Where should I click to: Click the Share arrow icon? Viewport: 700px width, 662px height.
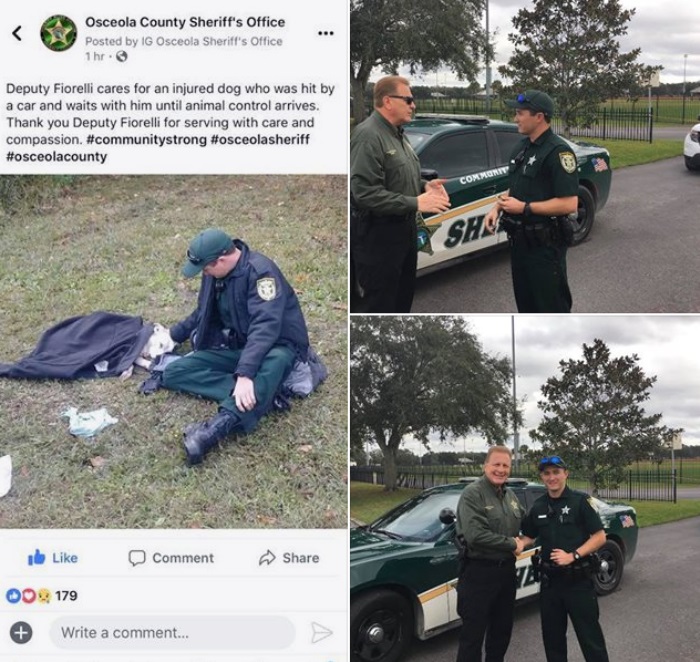click(x=267, y=558)
